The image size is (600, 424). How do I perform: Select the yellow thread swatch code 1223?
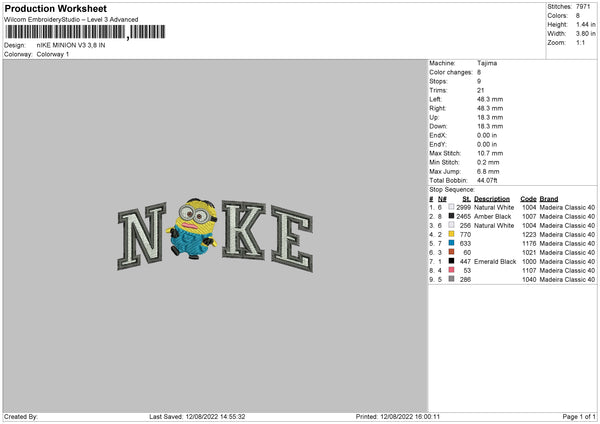click(x=451, y=234)
